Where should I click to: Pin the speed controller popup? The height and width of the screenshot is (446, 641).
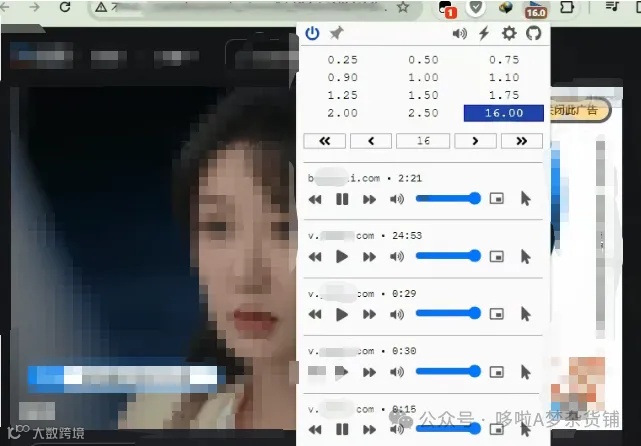(x=336, y=33)
